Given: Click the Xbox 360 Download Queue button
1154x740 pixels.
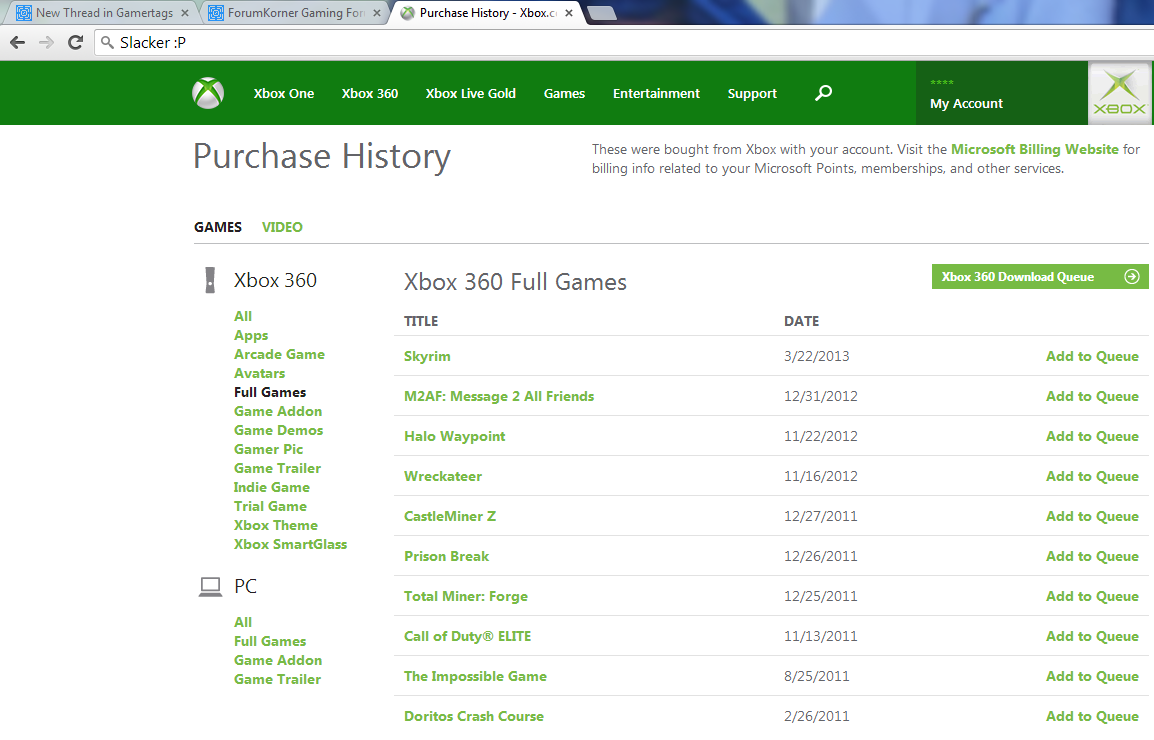Looking at the screenshot, I should pos(1040,277).
